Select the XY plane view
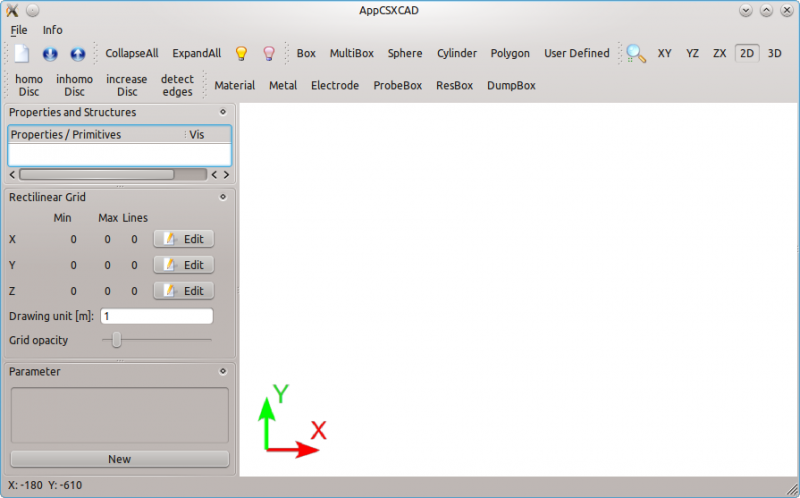Viewport: 800px width, 498px height. (665, 54)
